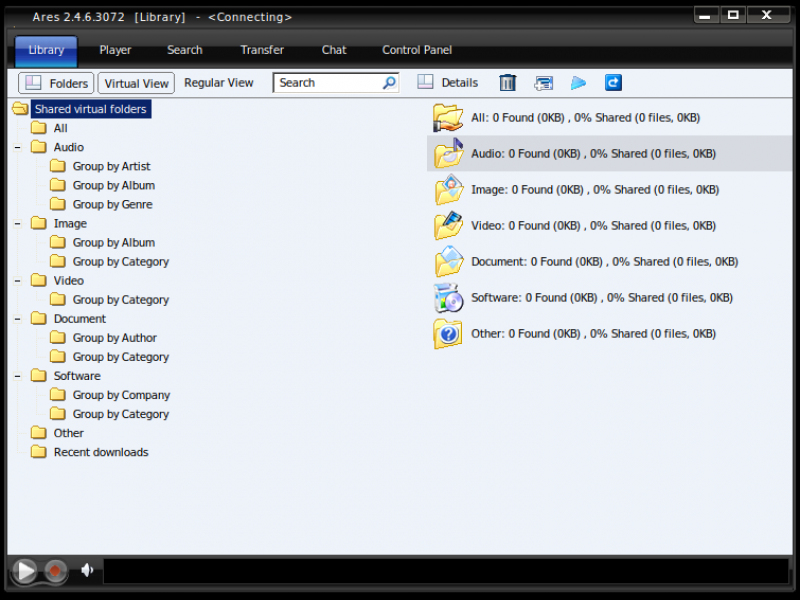
Task: Collapse the Audio tree node
Action: (17, 148)
